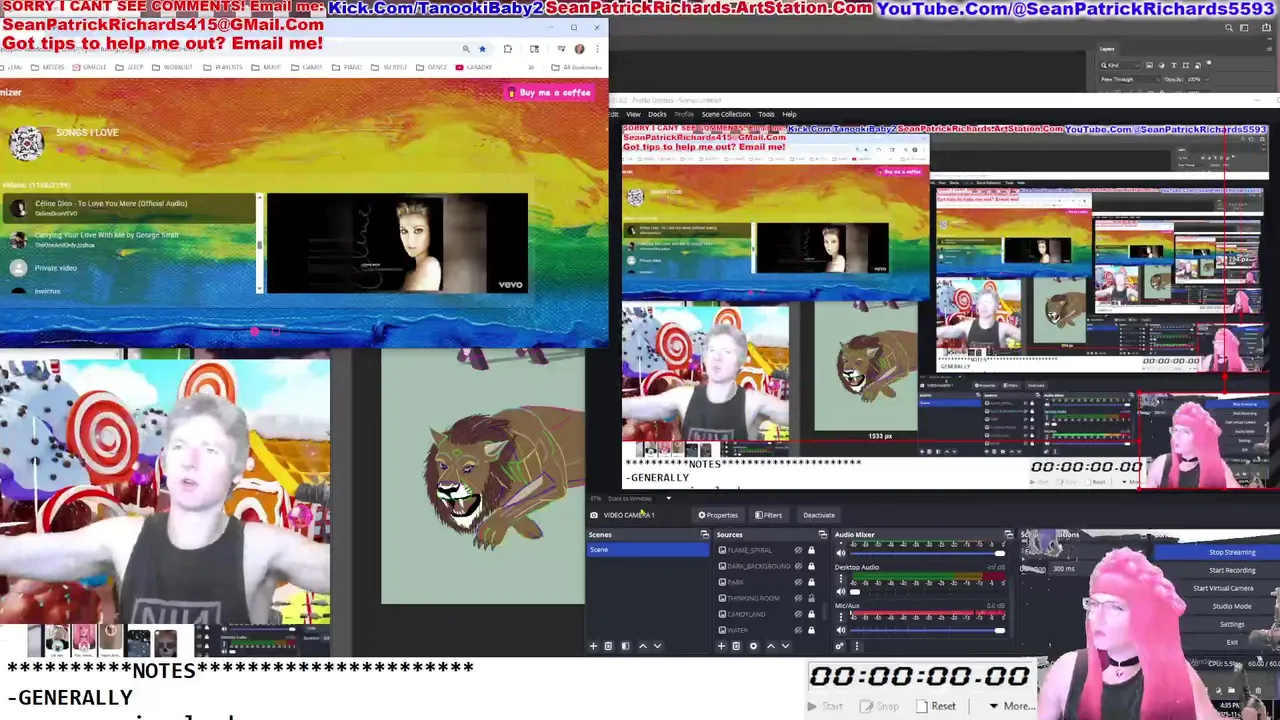1280x720 pixels.
Task: Delete selected source using the trash icon
Action: pos(736,646)
